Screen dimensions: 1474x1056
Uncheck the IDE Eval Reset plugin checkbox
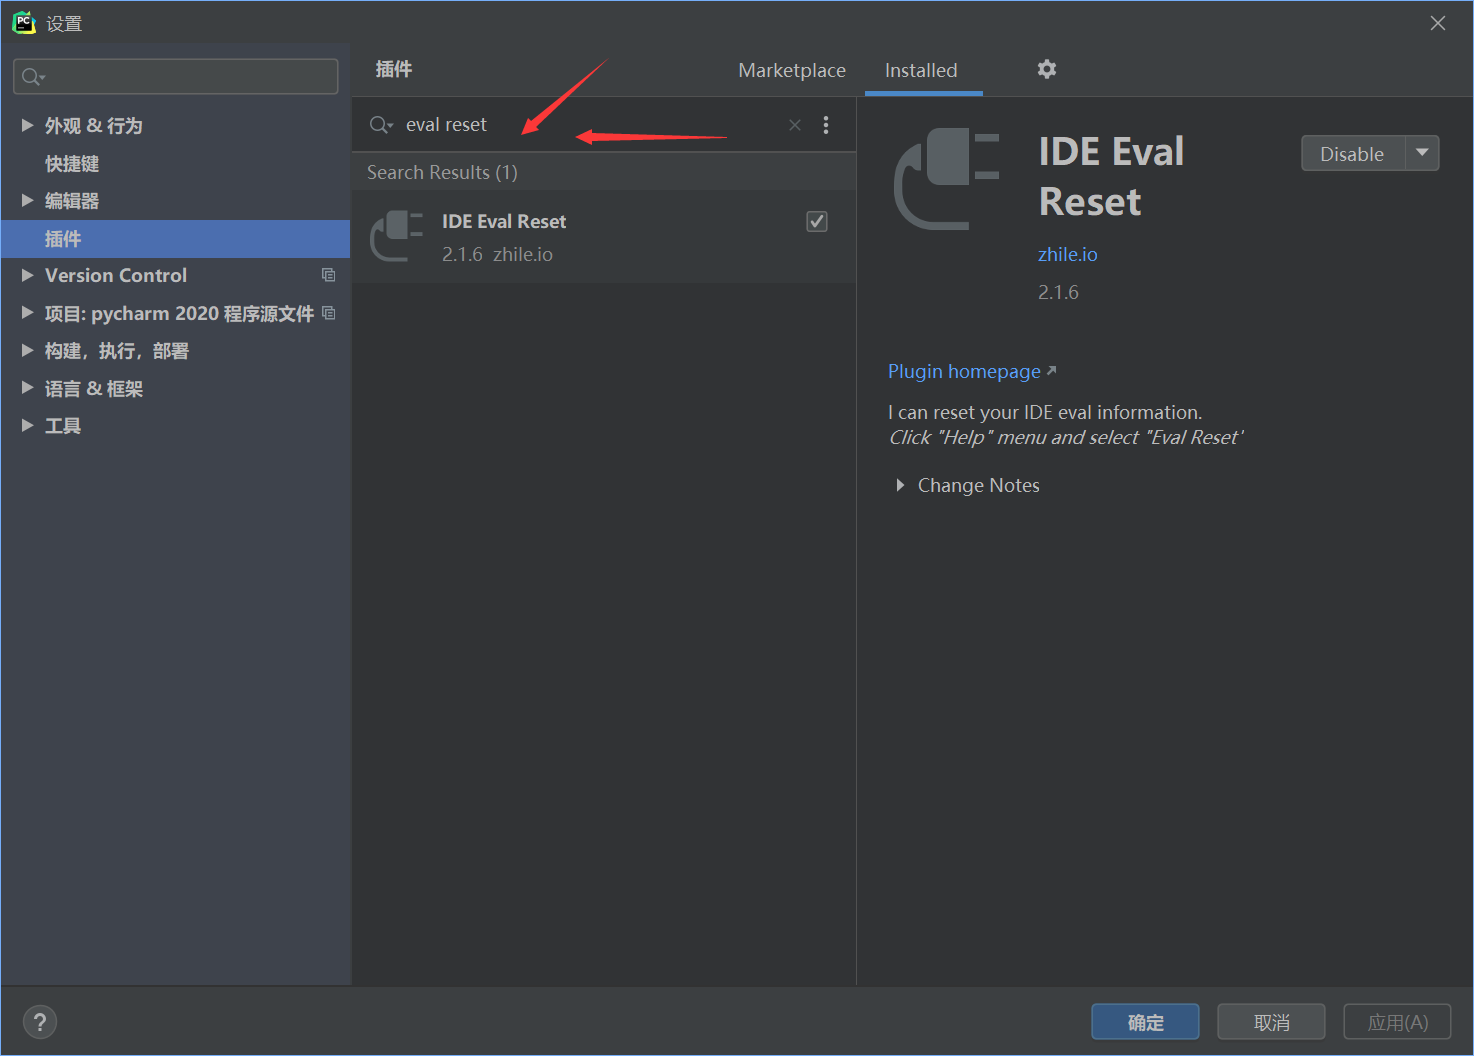(817, 221)
